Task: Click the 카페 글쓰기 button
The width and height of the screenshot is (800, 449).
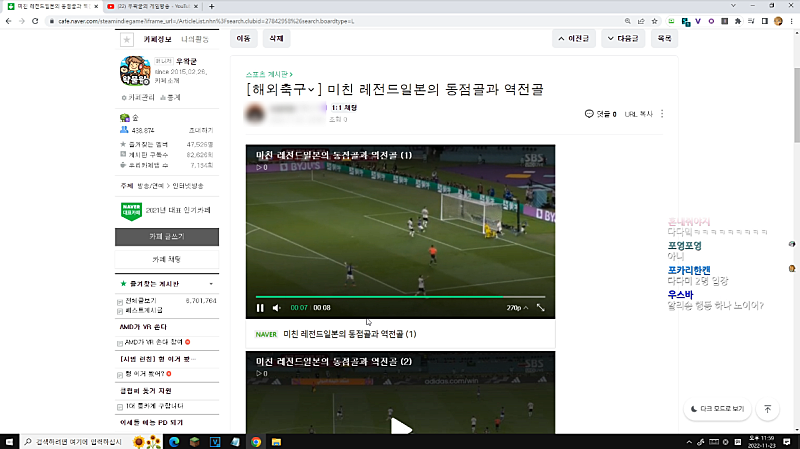Action: 167,237
